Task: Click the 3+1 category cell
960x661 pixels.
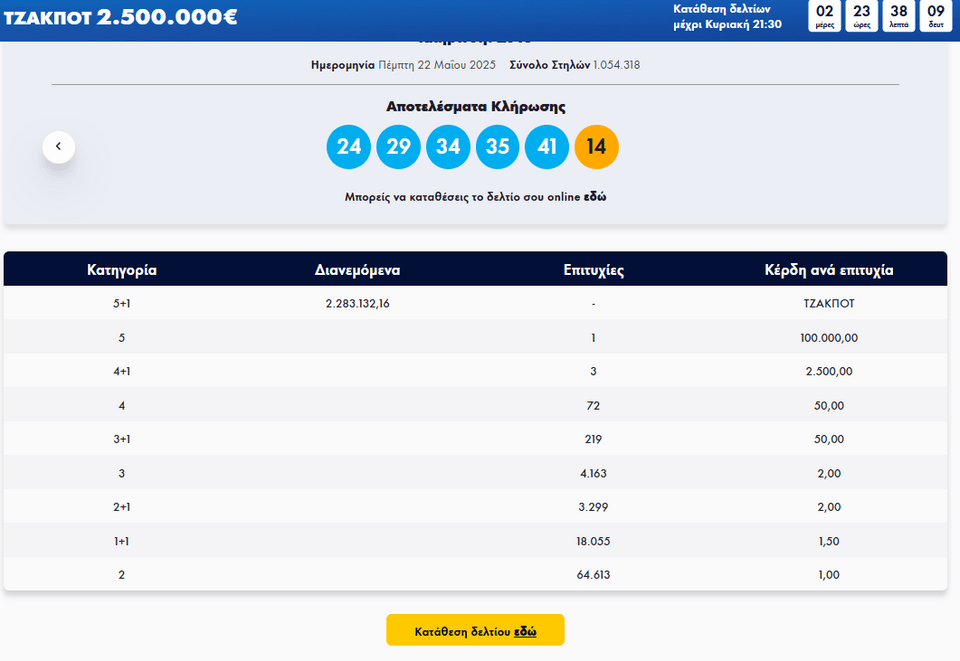Action: point(122,439)
